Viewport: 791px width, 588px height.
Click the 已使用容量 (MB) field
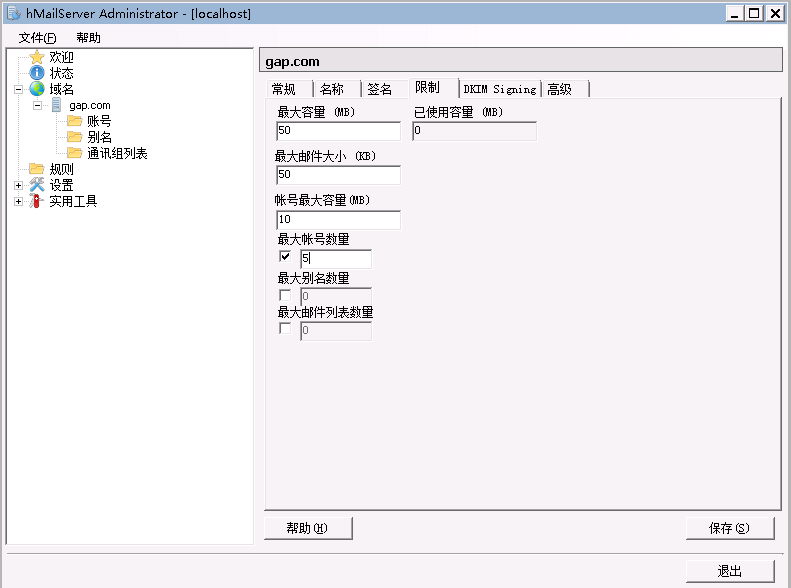474,131
